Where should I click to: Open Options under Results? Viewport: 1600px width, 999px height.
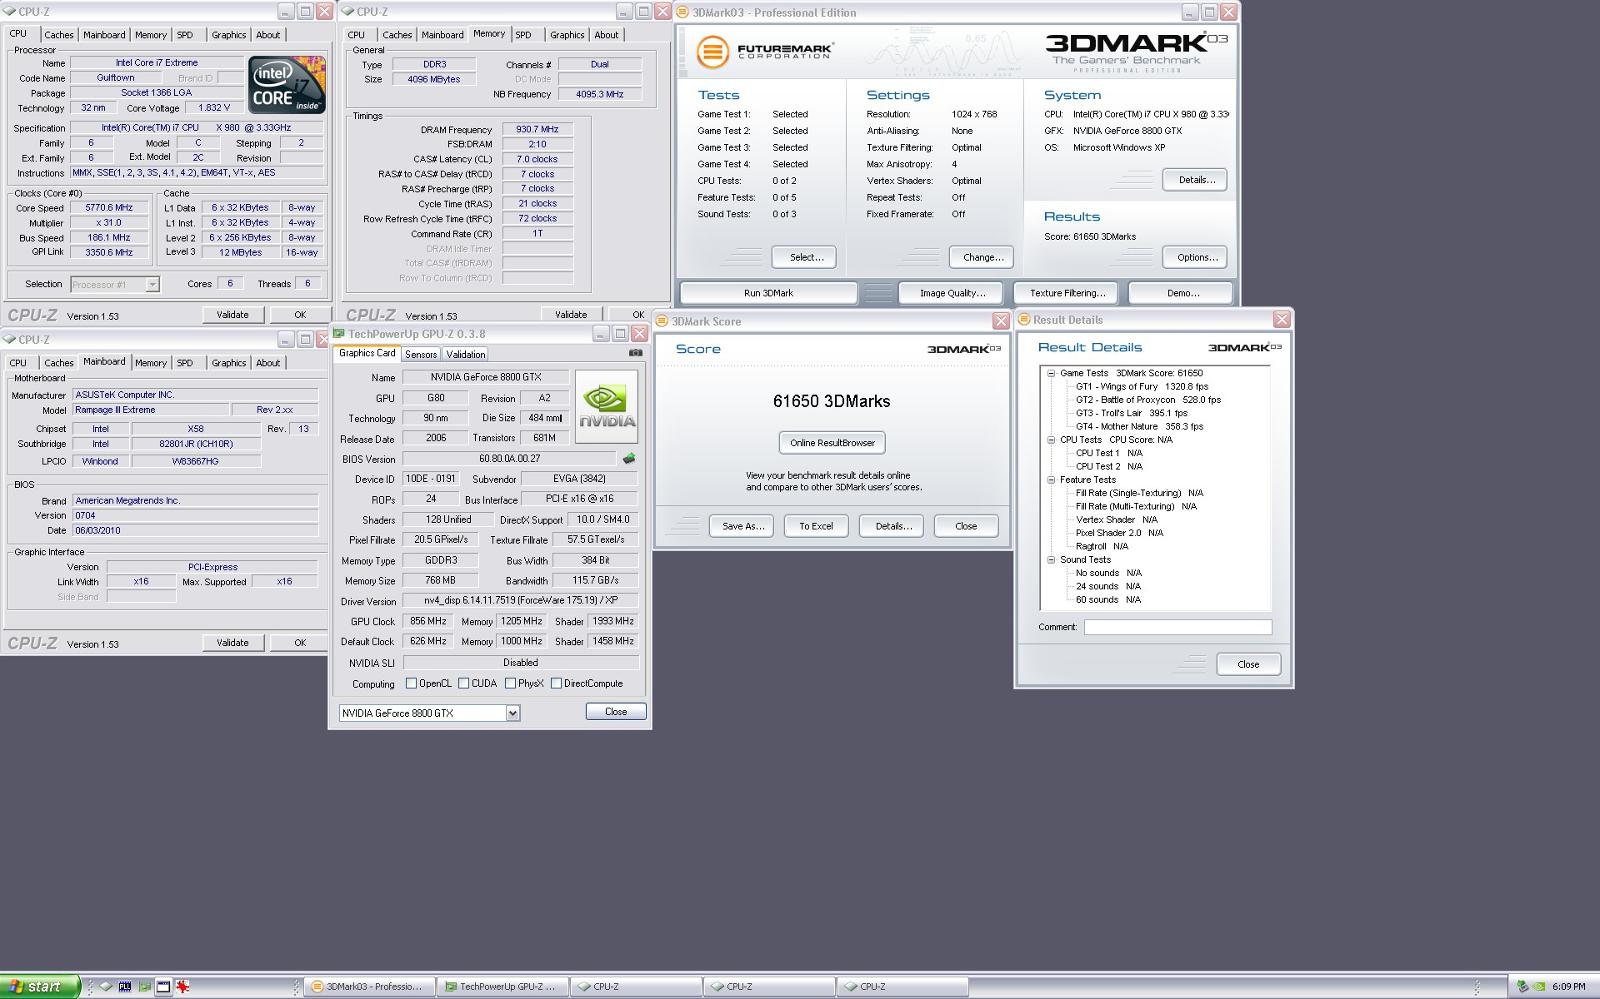pos(1196,257)
